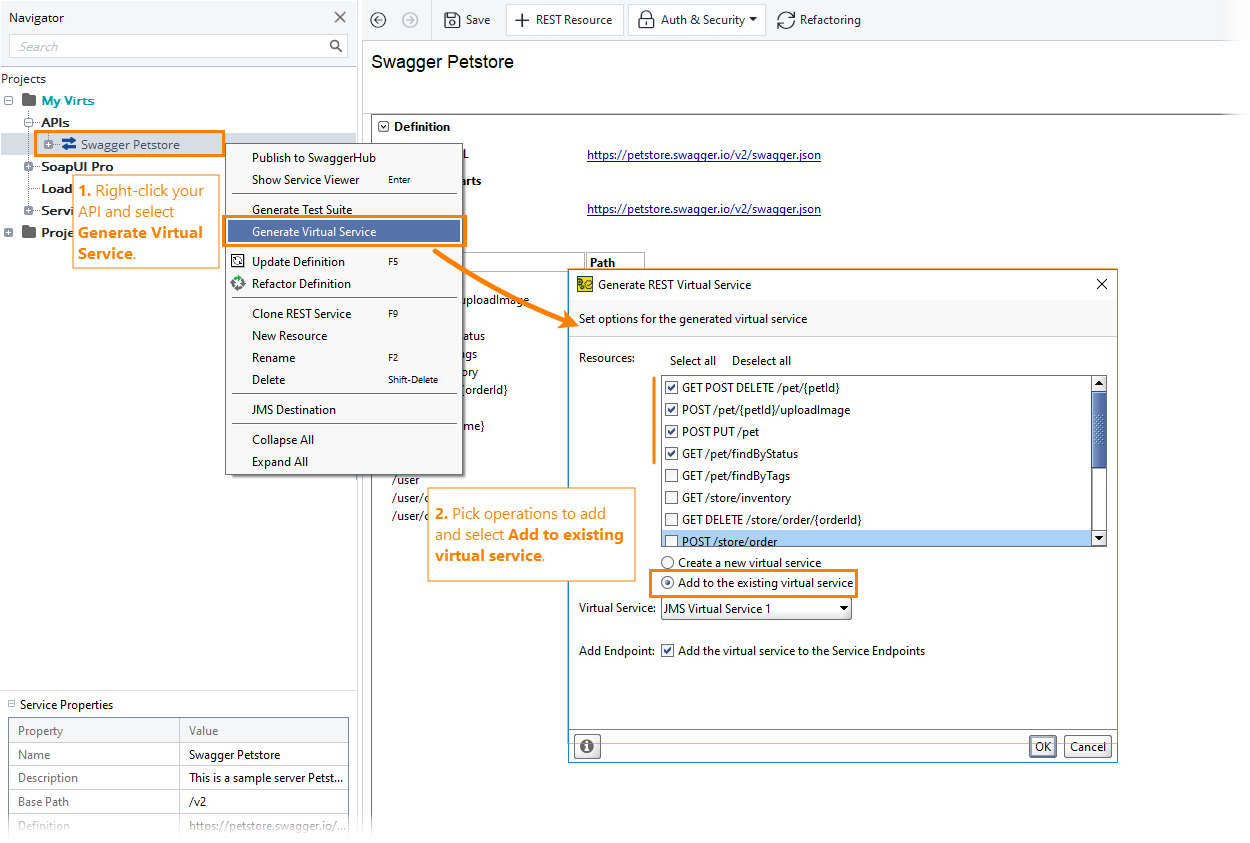Expand the Swagger Petstore tree node
This screenshot has width=1250, height=843.
[x=48, y=145]
